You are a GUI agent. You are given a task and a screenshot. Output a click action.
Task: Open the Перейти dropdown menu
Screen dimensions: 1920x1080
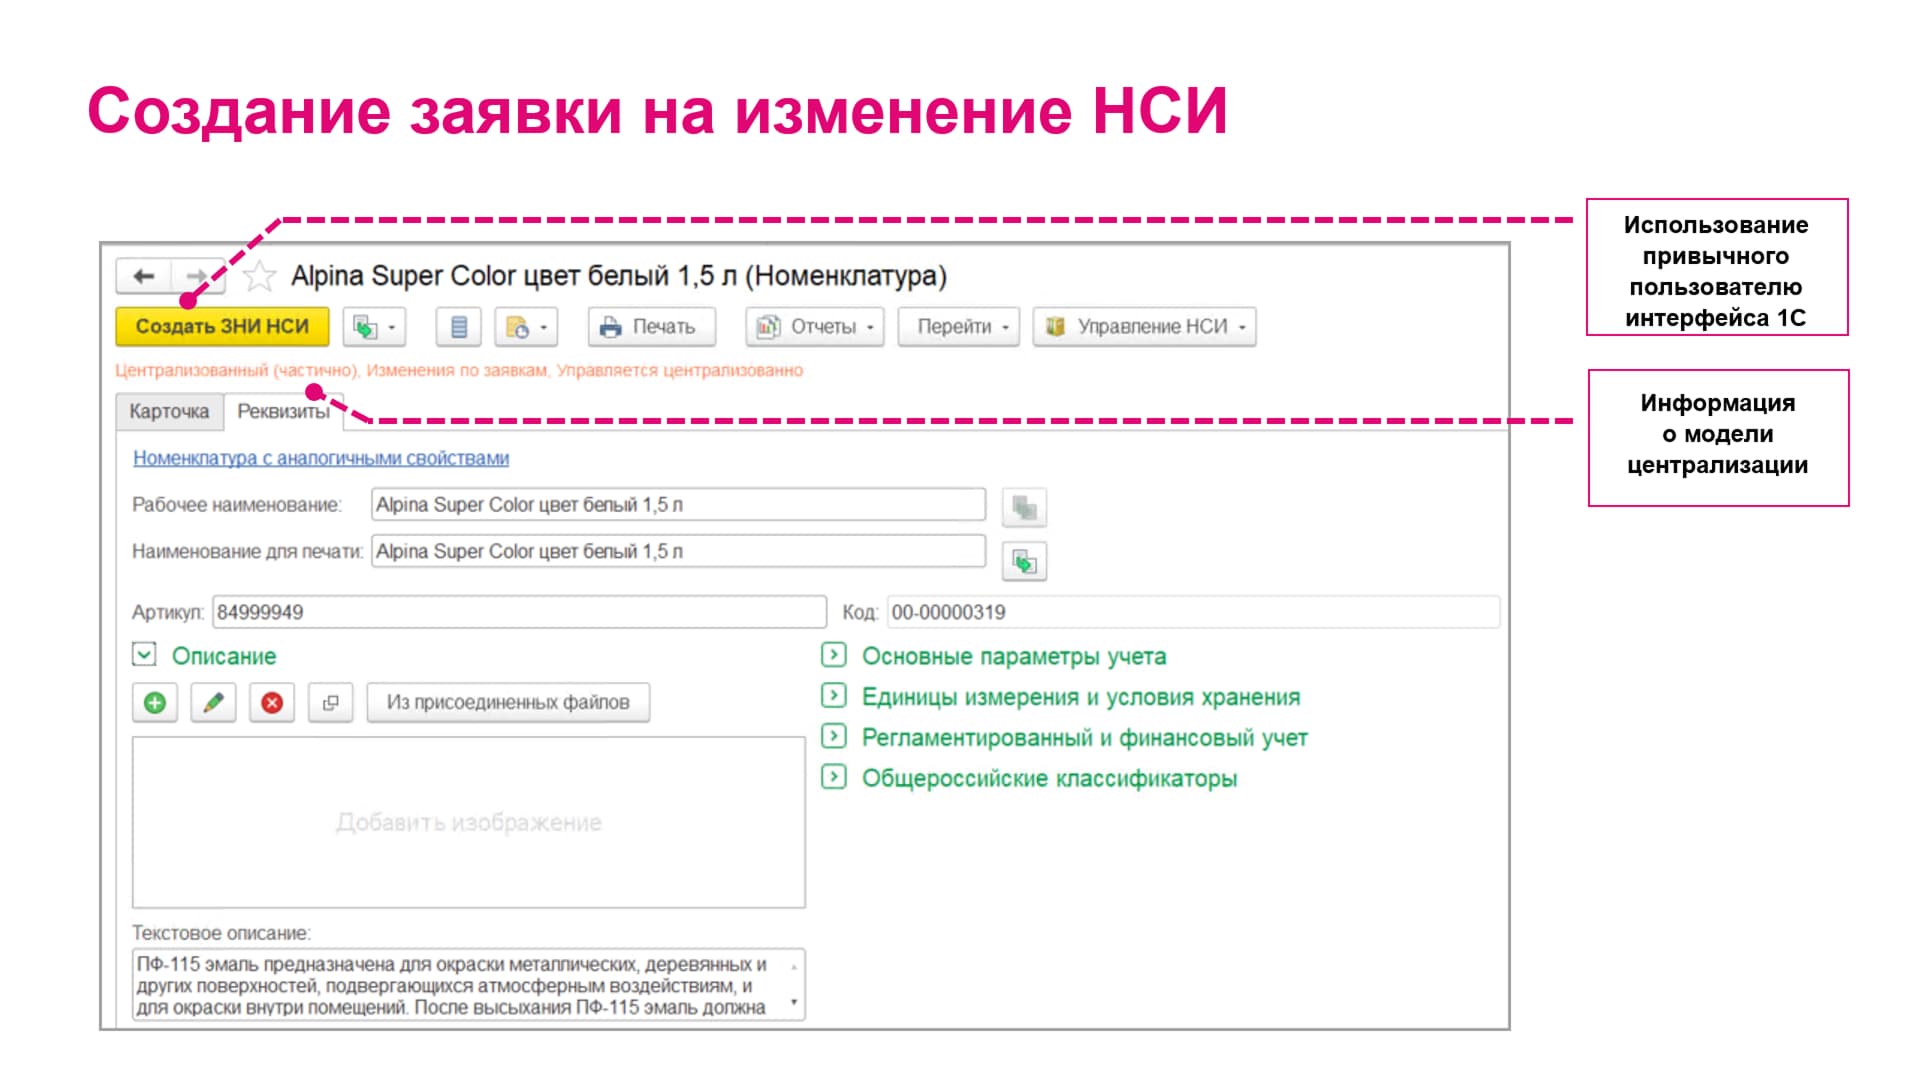959,327
